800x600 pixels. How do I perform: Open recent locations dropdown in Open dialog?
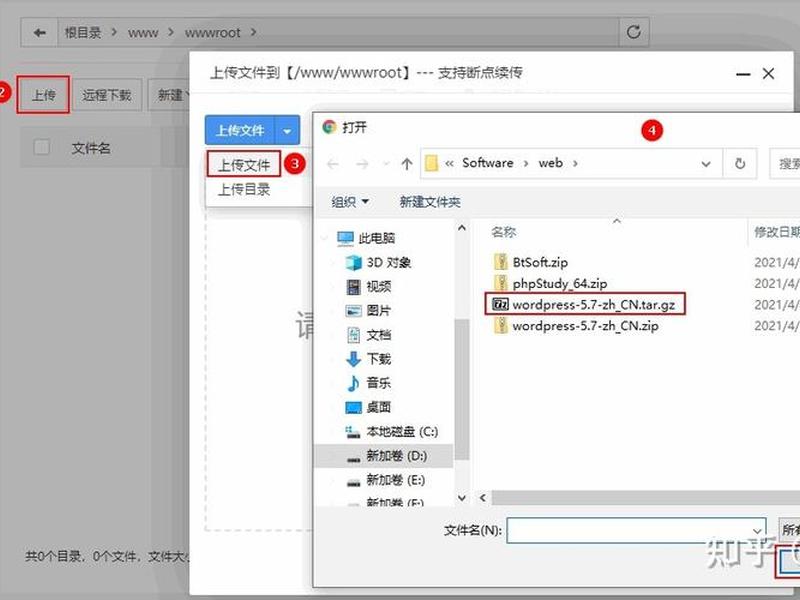point(386,164)
